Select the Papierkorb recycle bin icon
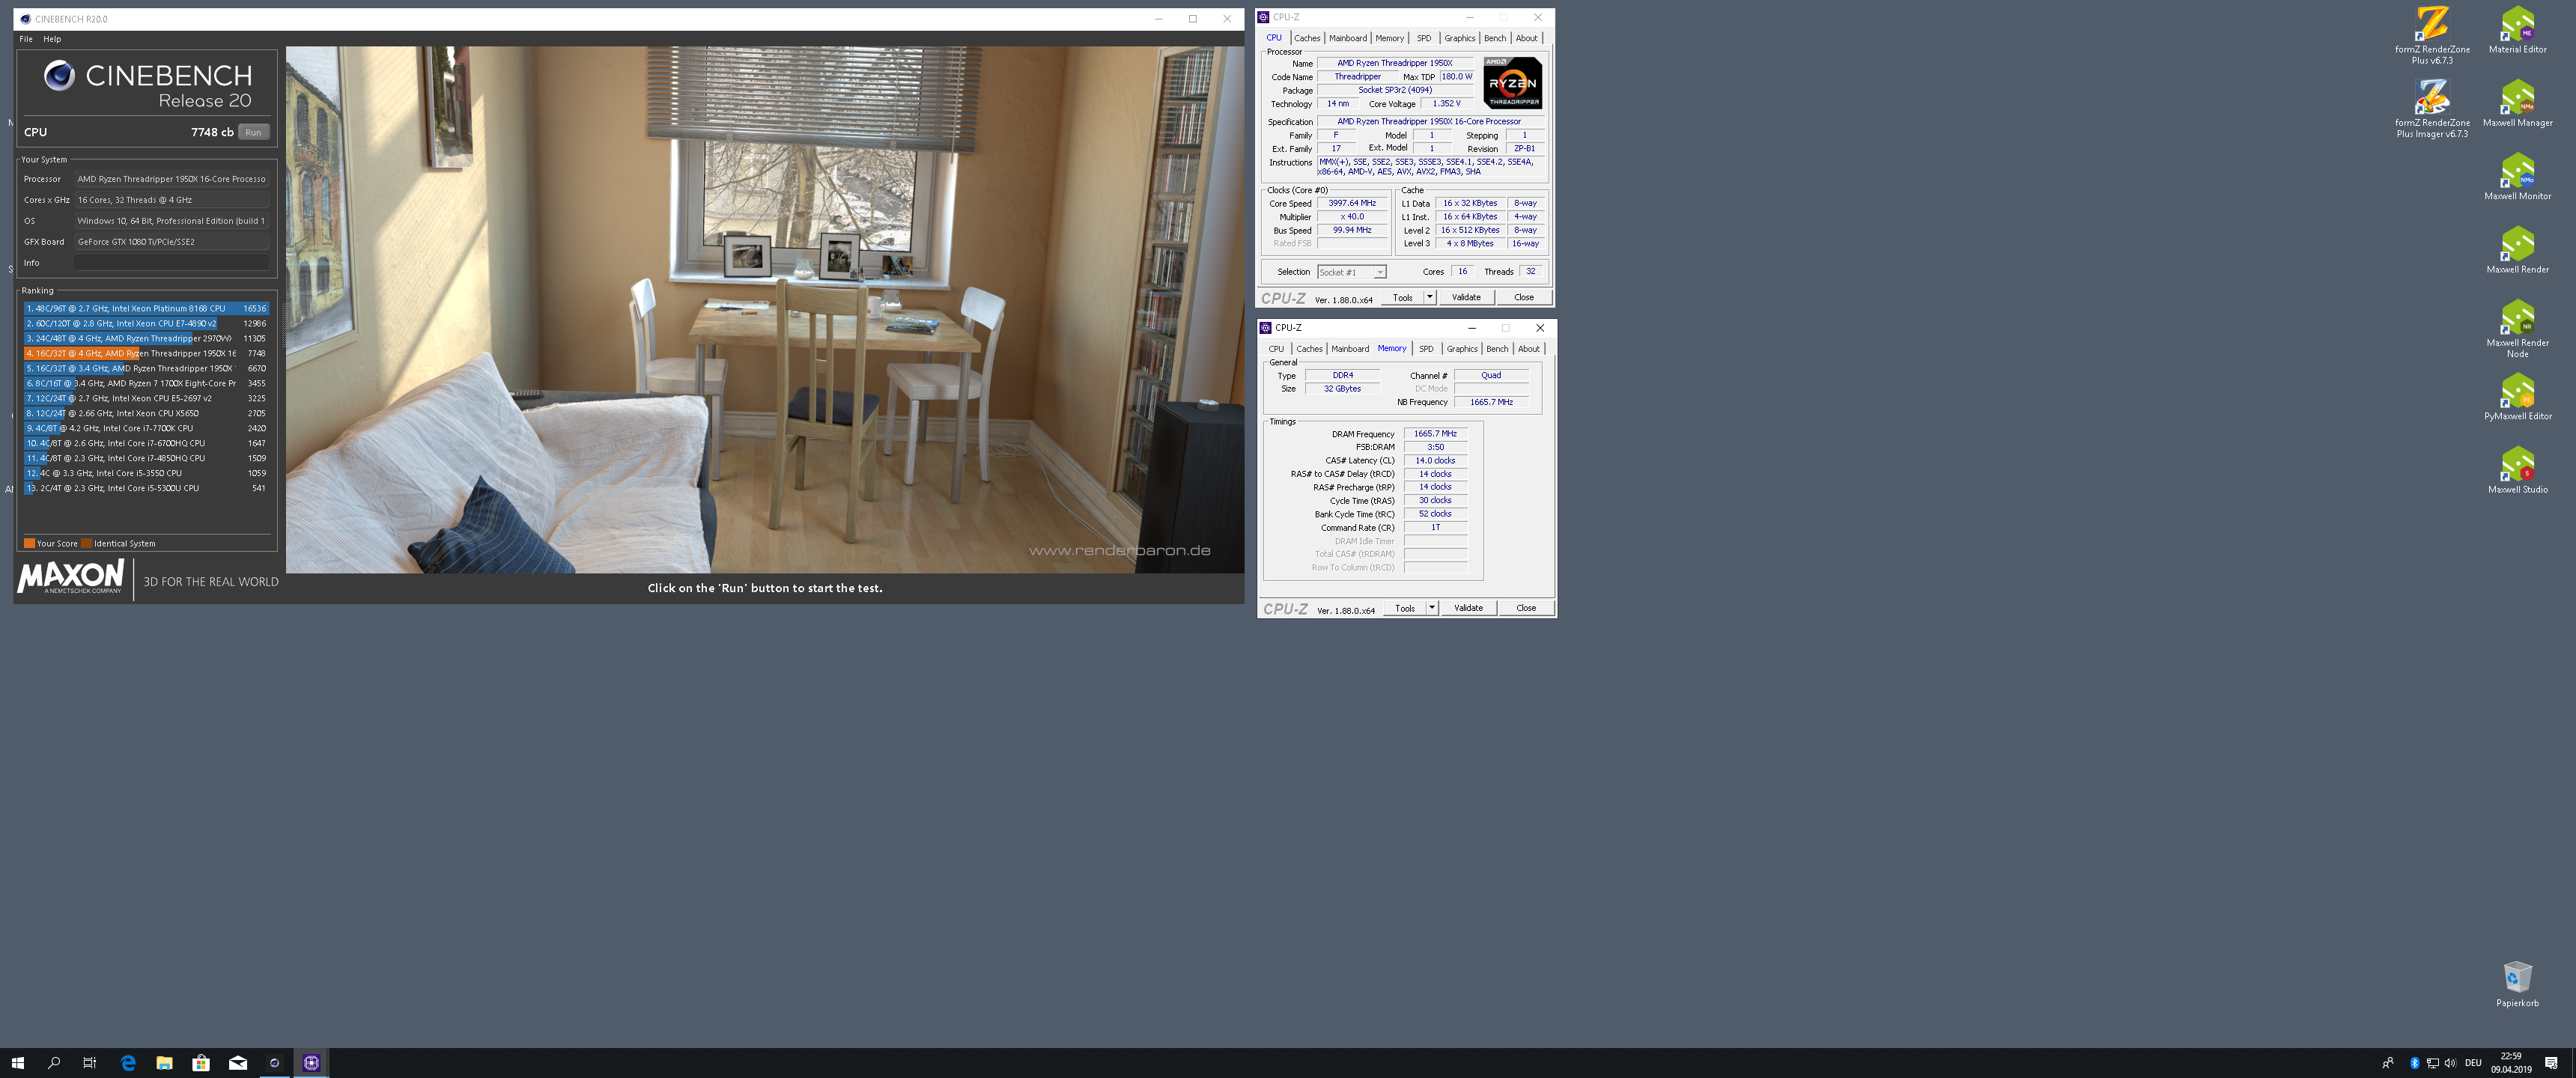The image size is (2576, 1078). coord(2517,984)
